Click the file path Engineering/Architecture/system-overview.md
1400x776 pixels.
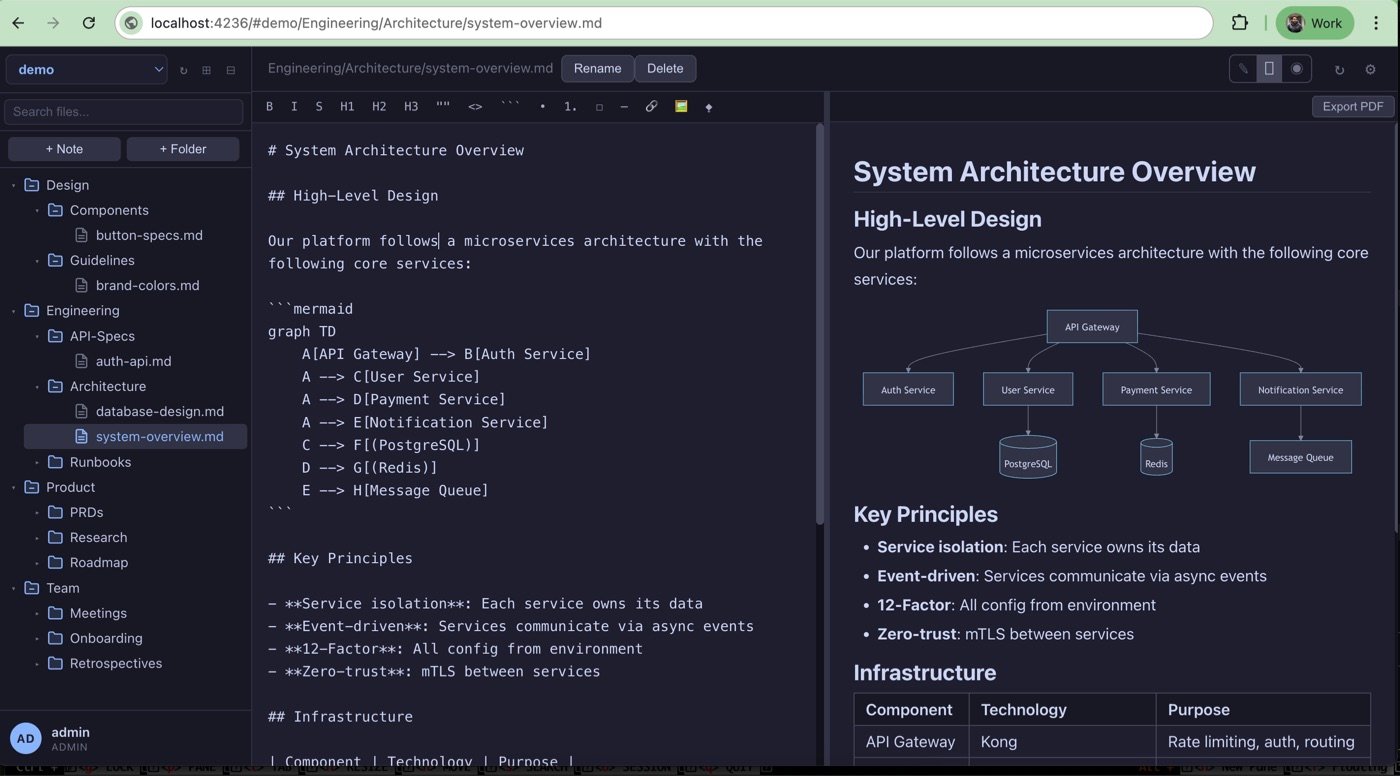click(410, 68)
